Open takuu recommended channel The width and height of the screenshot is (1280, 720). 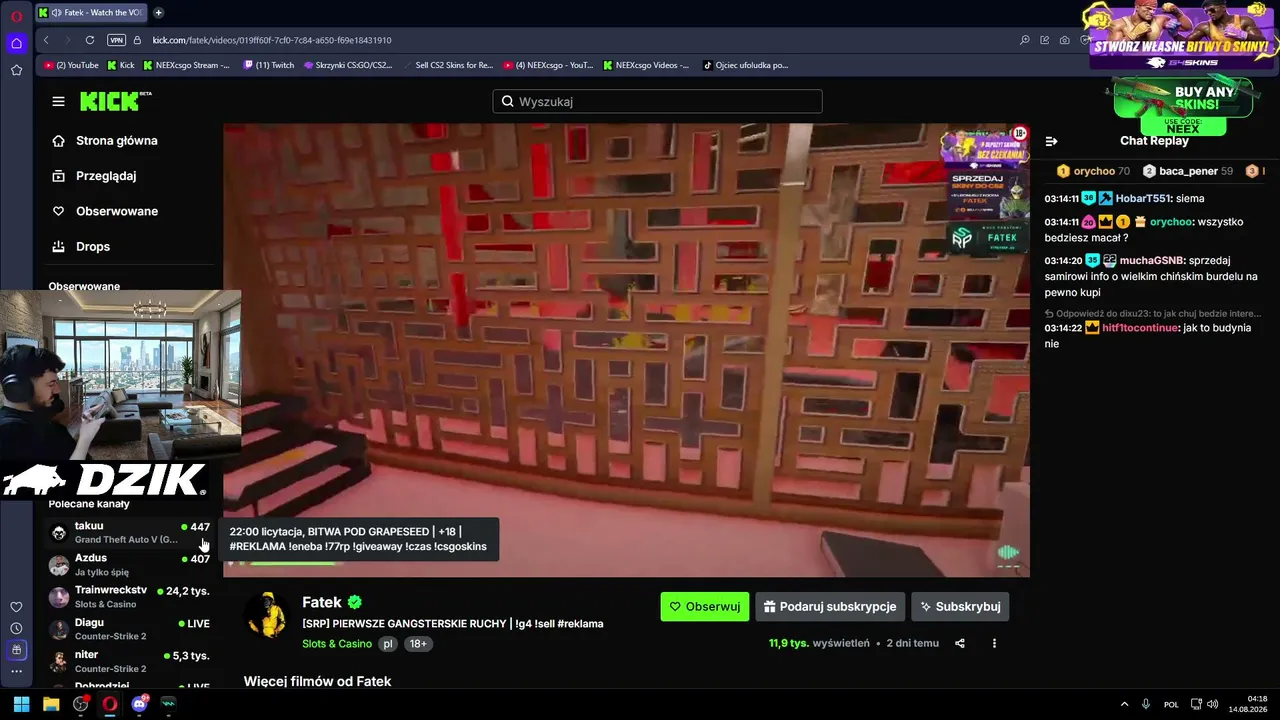[x=130, y=532]
